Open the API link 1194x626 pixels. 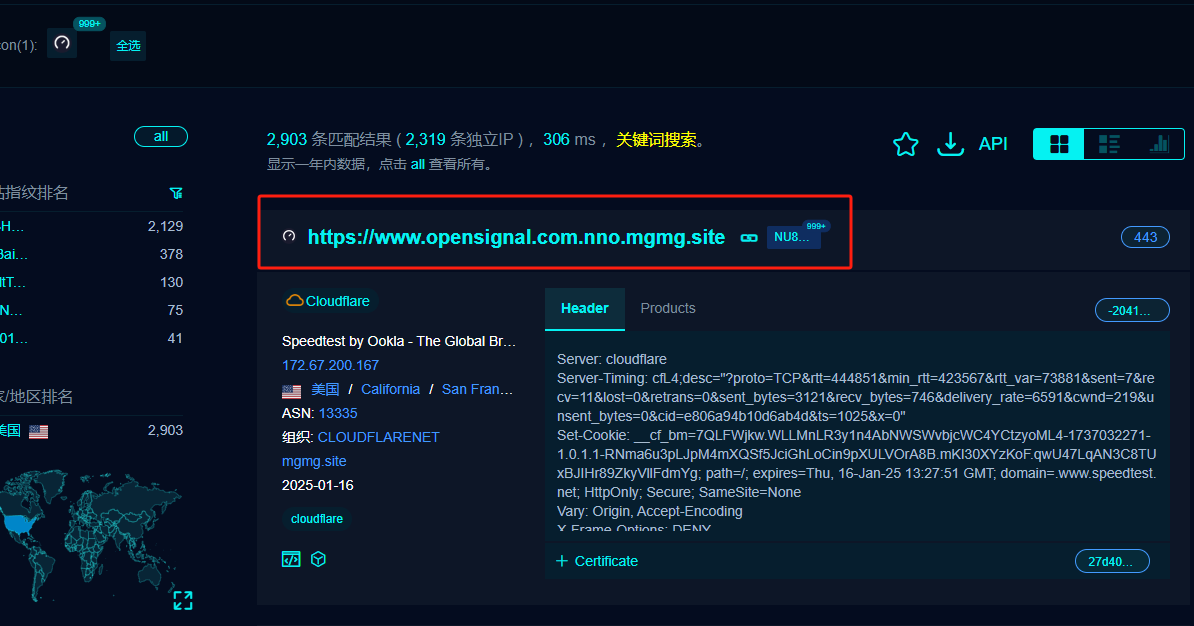click(x=993, y=144)
